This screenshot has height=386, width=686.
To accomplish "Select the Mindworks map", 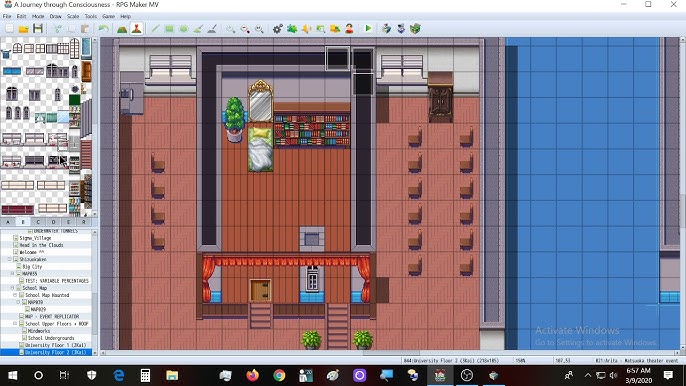I will [x=39, y=331].
